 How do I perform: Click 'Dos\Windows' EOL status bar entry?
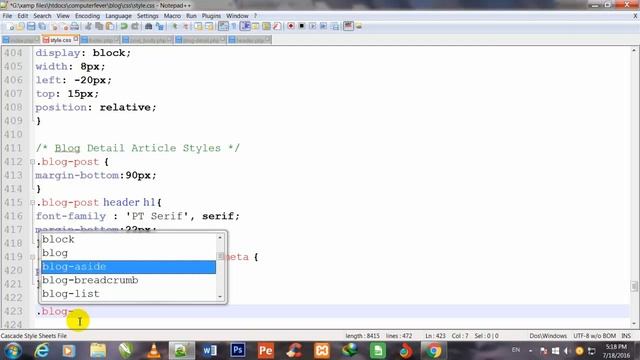[548, 336]
